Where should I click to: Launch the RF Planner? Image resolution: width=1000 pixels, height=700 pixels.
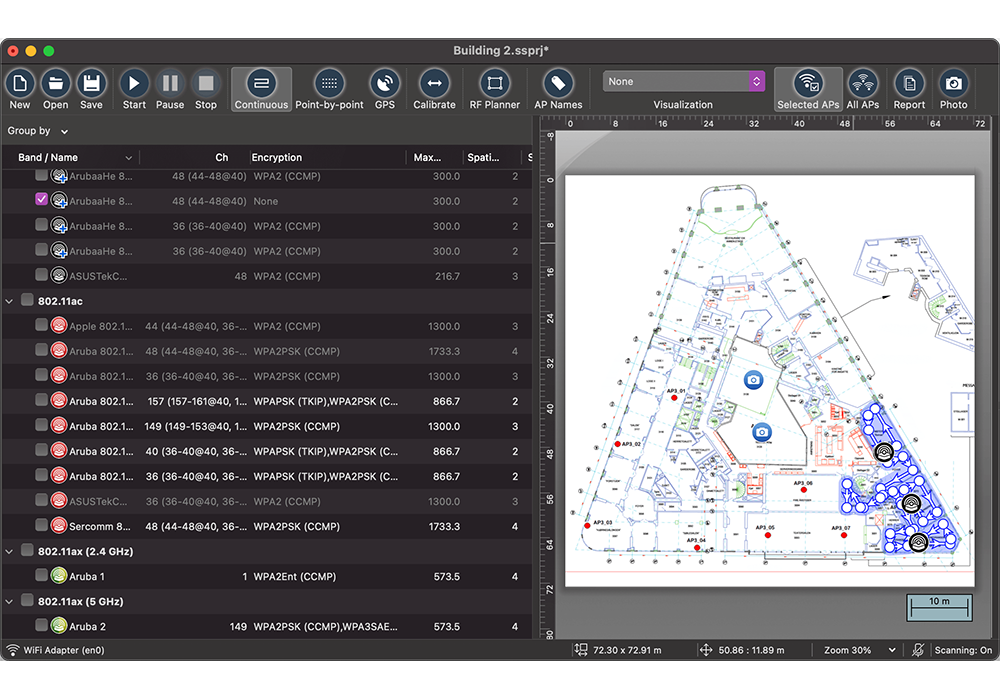(x=494, y=89)
